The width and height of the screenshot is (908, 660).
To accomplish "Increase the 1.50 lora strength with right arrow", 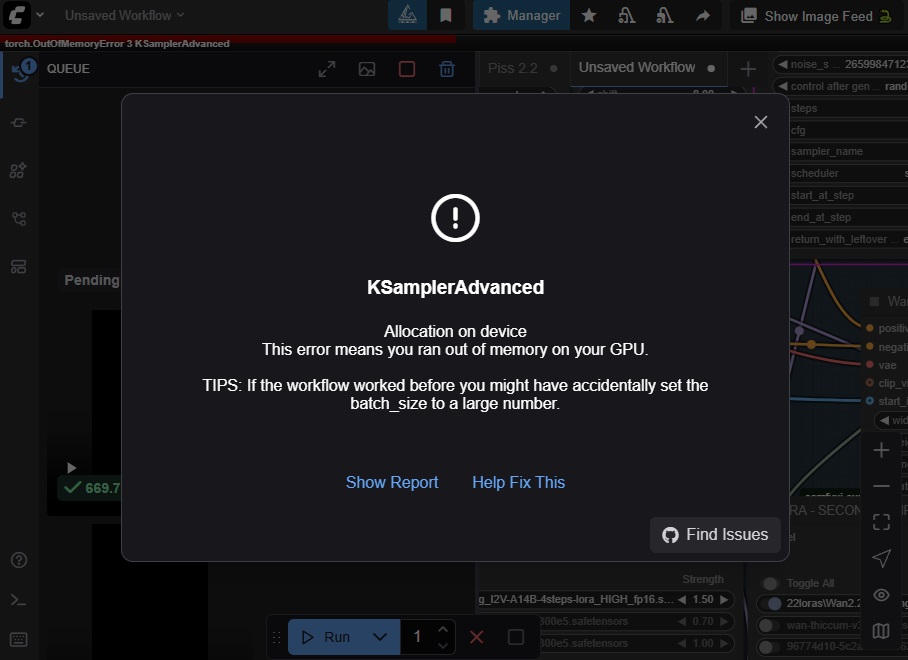I will [724, 599].
